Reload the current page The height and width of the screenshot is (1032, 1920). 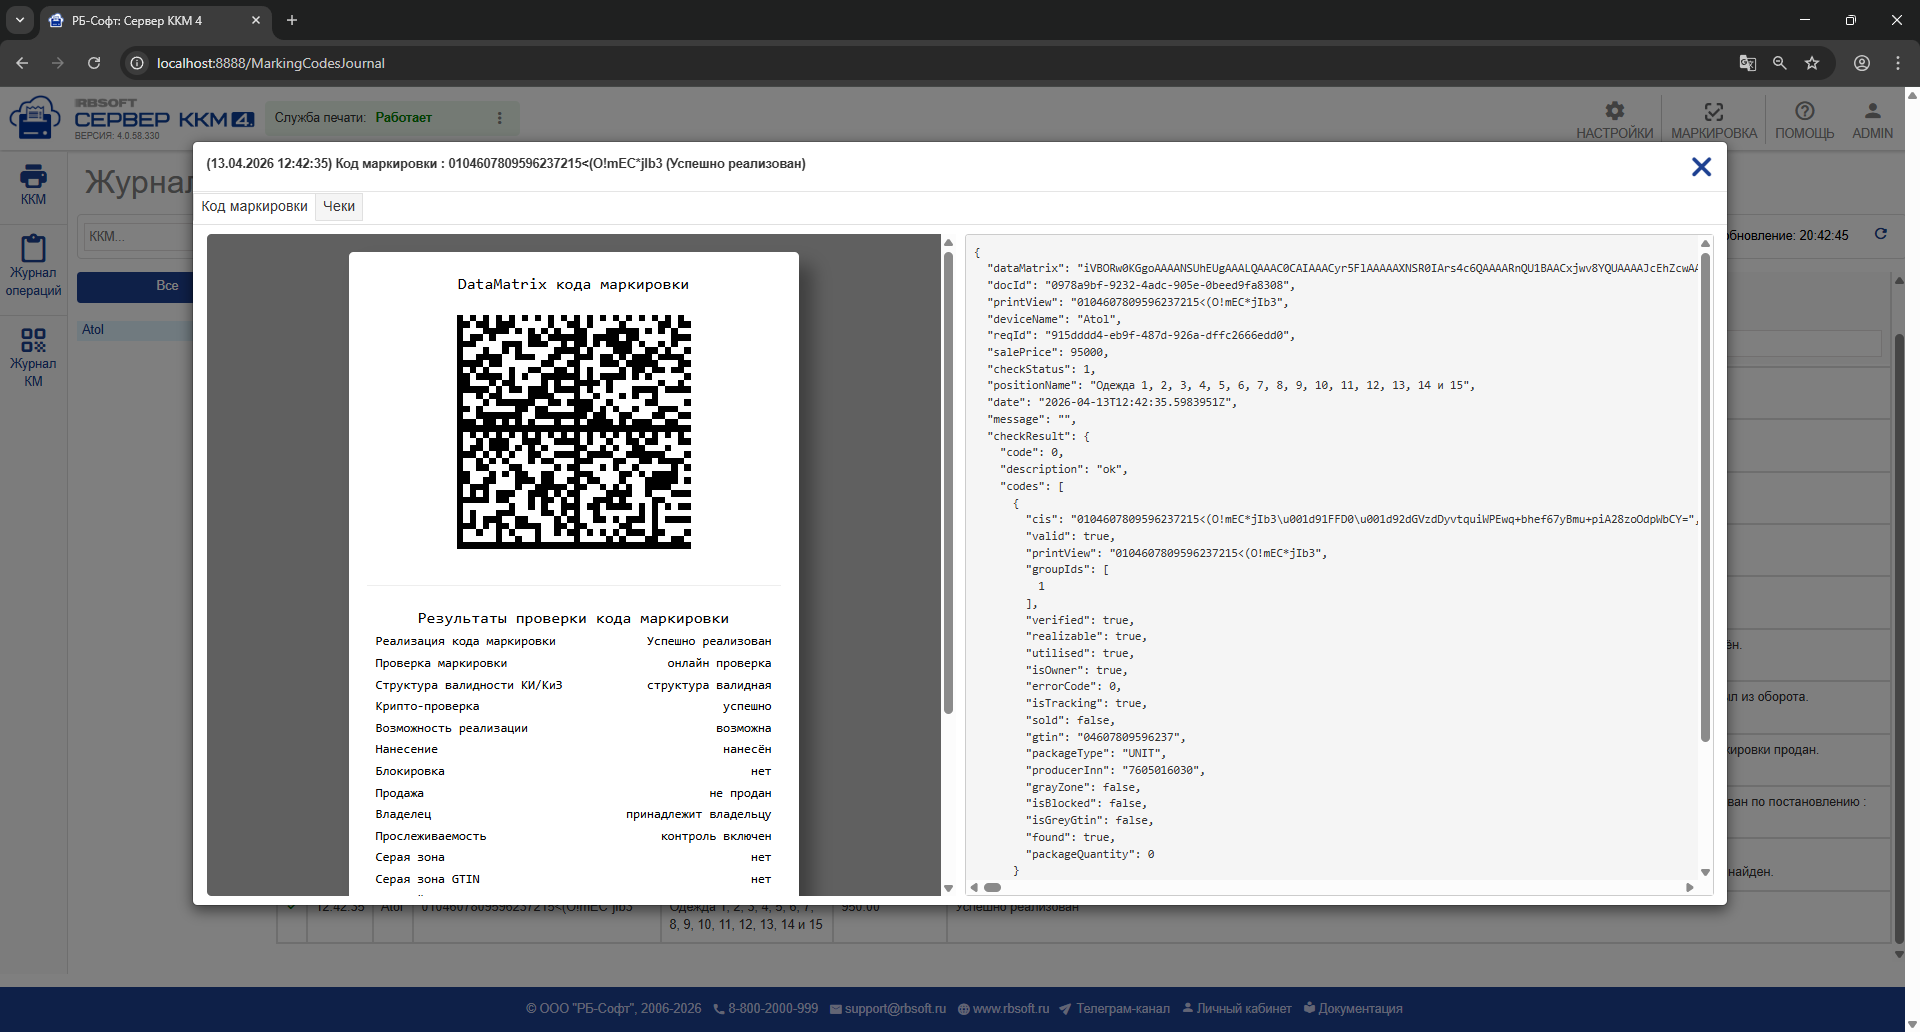94,63
